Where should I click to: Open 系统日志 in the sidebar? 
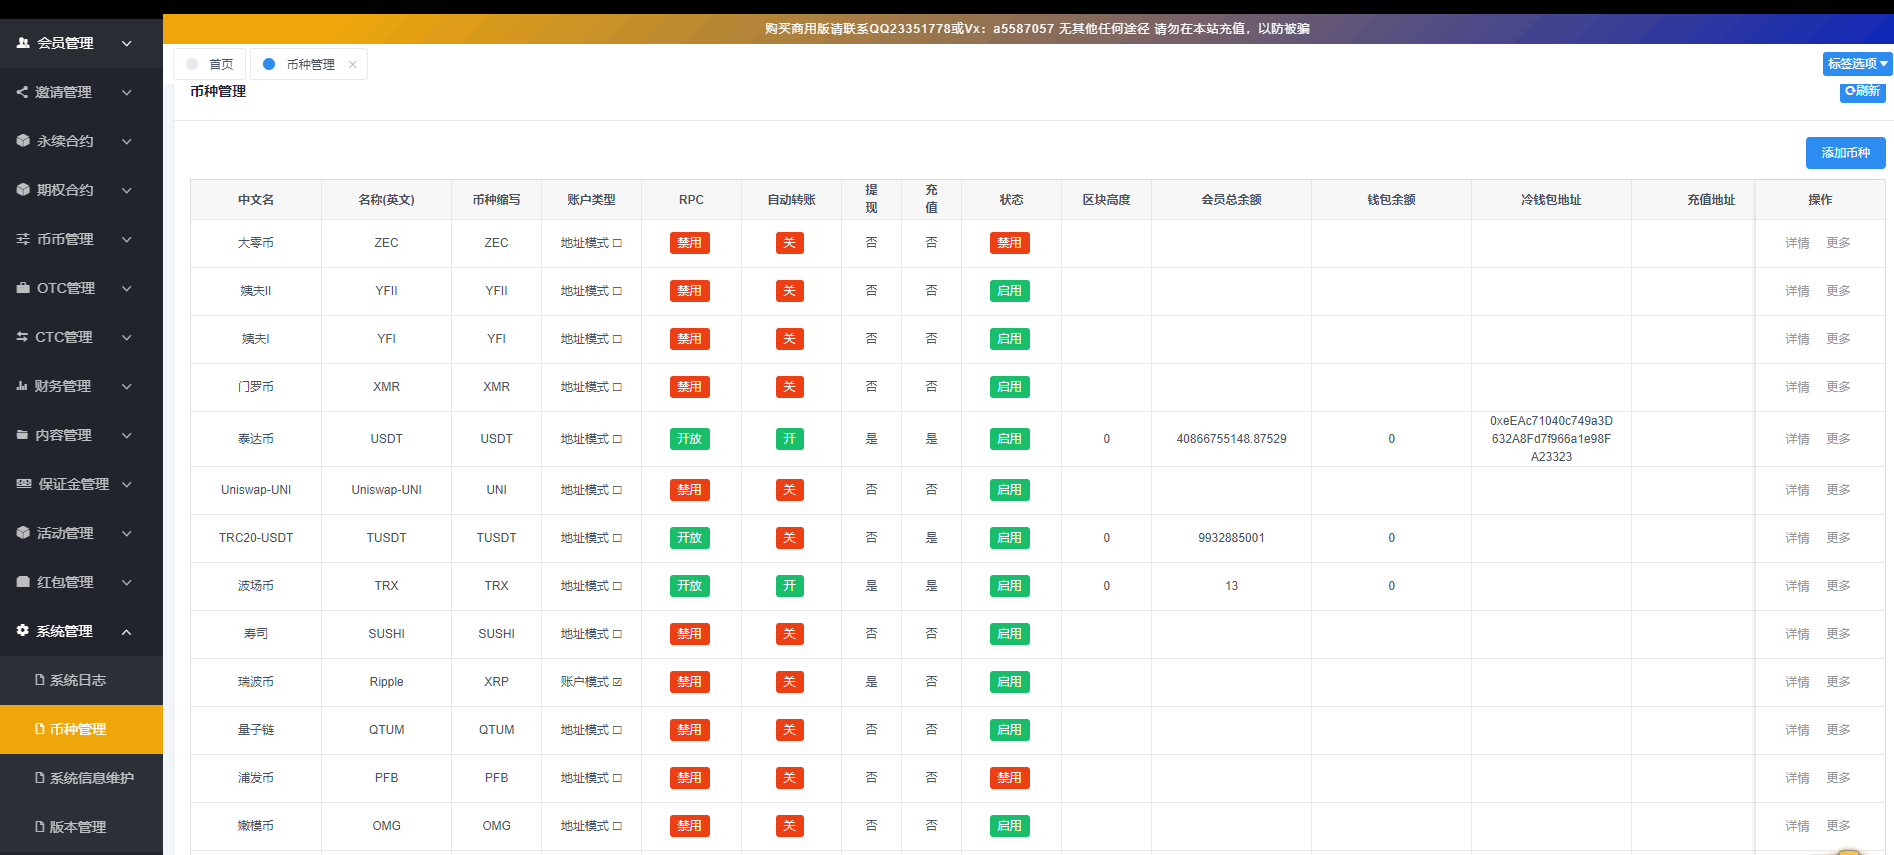(77, 680)
